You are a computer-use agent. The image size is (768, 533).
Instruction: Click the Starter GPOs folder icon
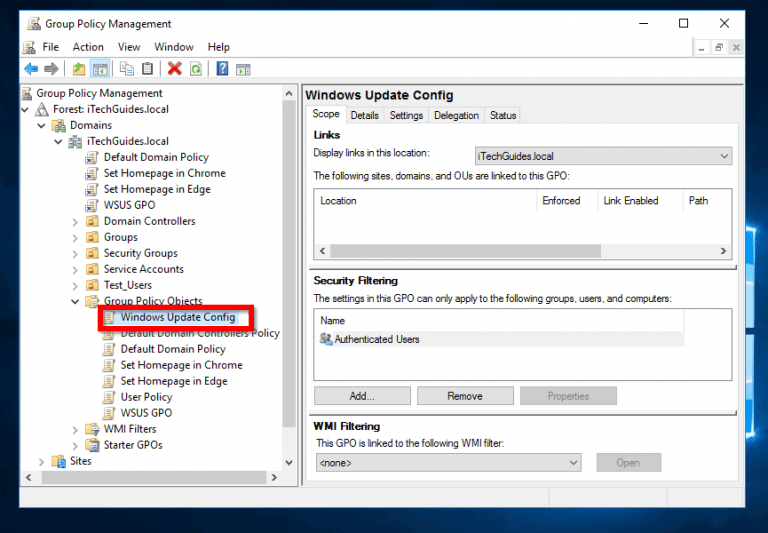(92, 445)
